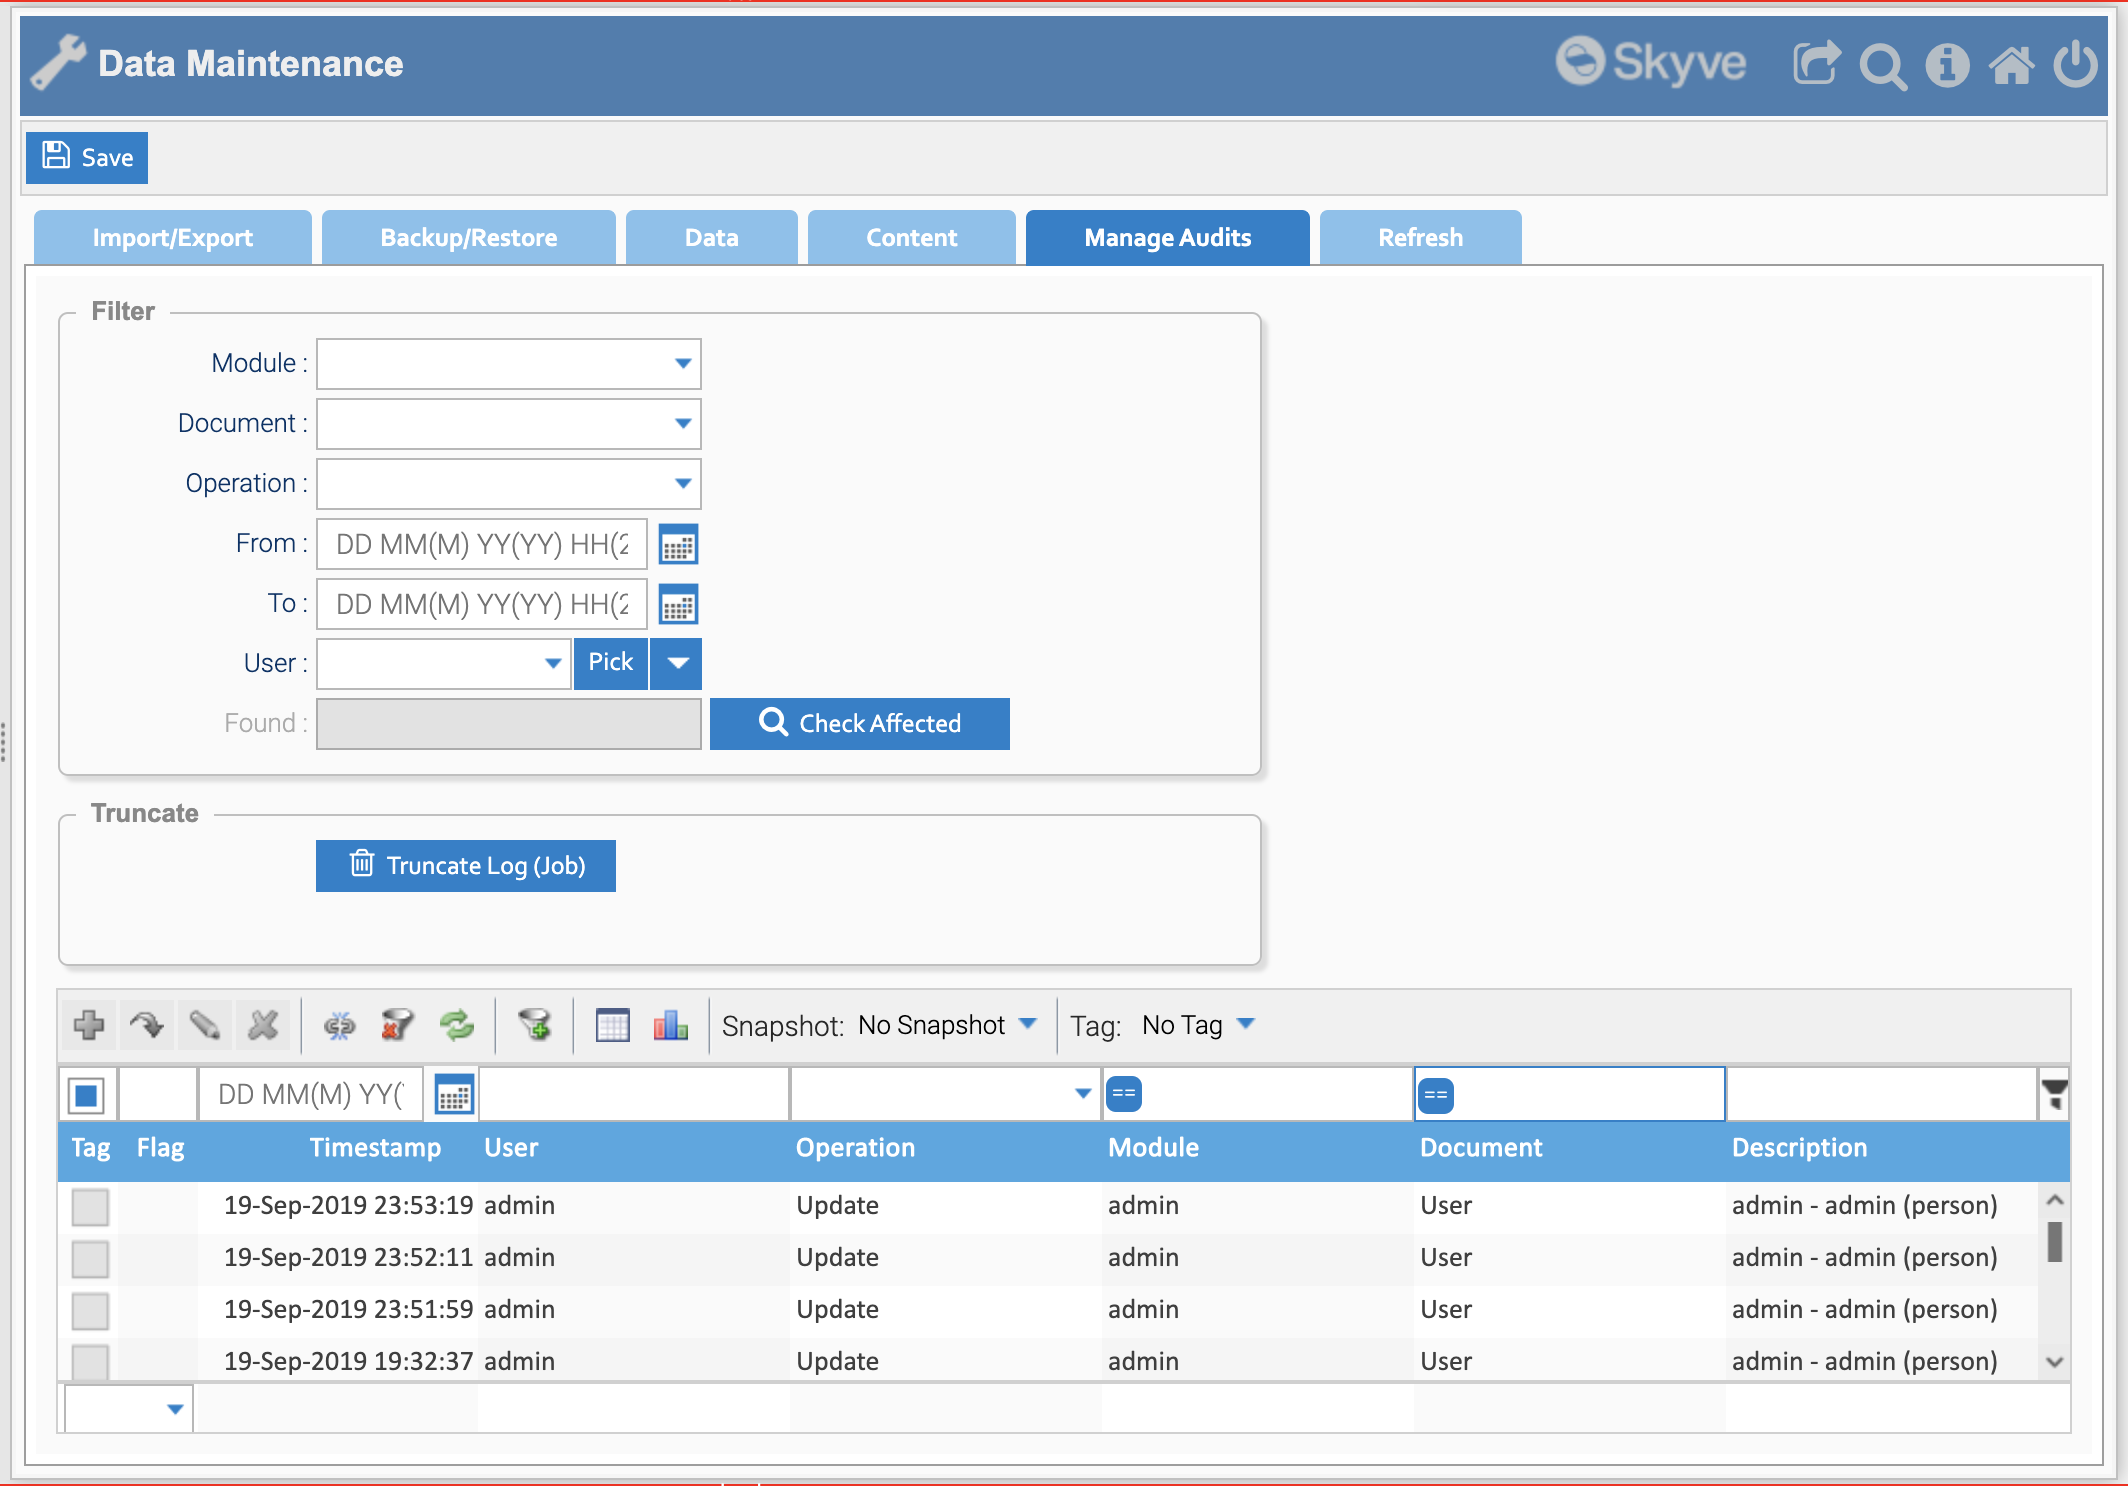Expand the arrow beside the Pick button

[677, 663]
